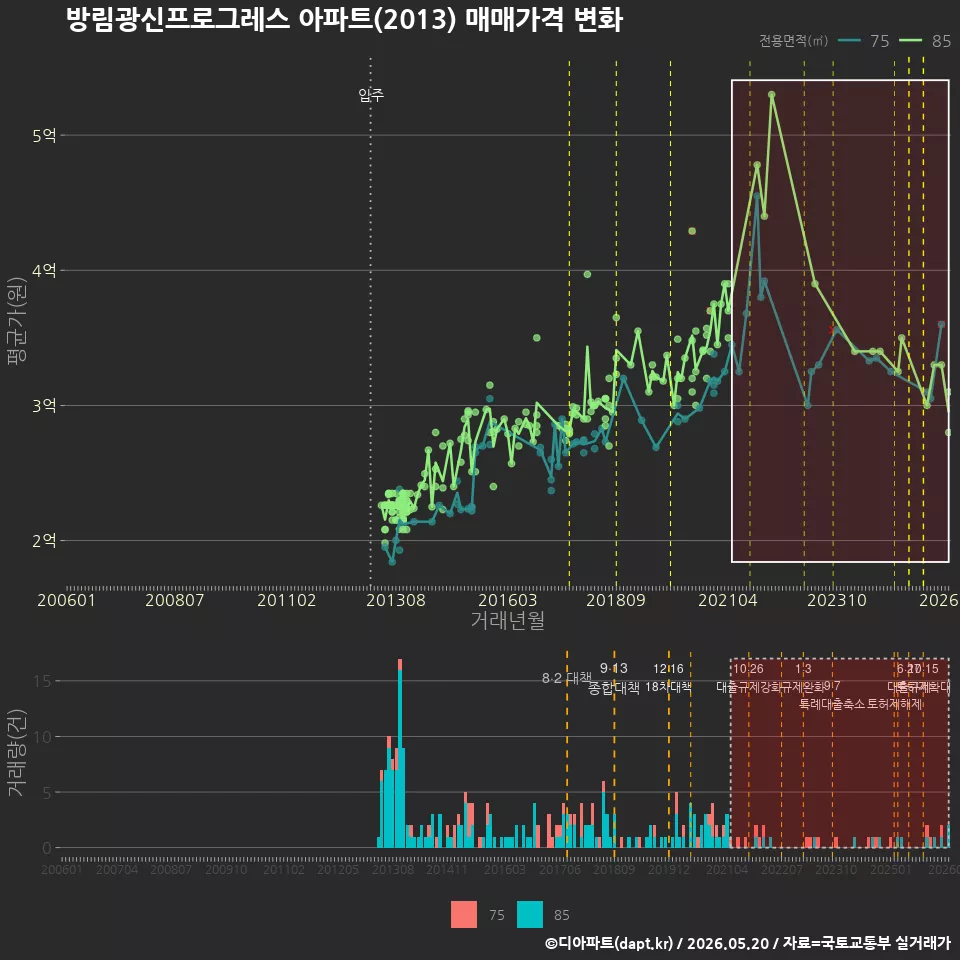This screenshot has width=960, height=960.
Task: Click the 201411 label on volume chart axis
Action: (447, 869)
